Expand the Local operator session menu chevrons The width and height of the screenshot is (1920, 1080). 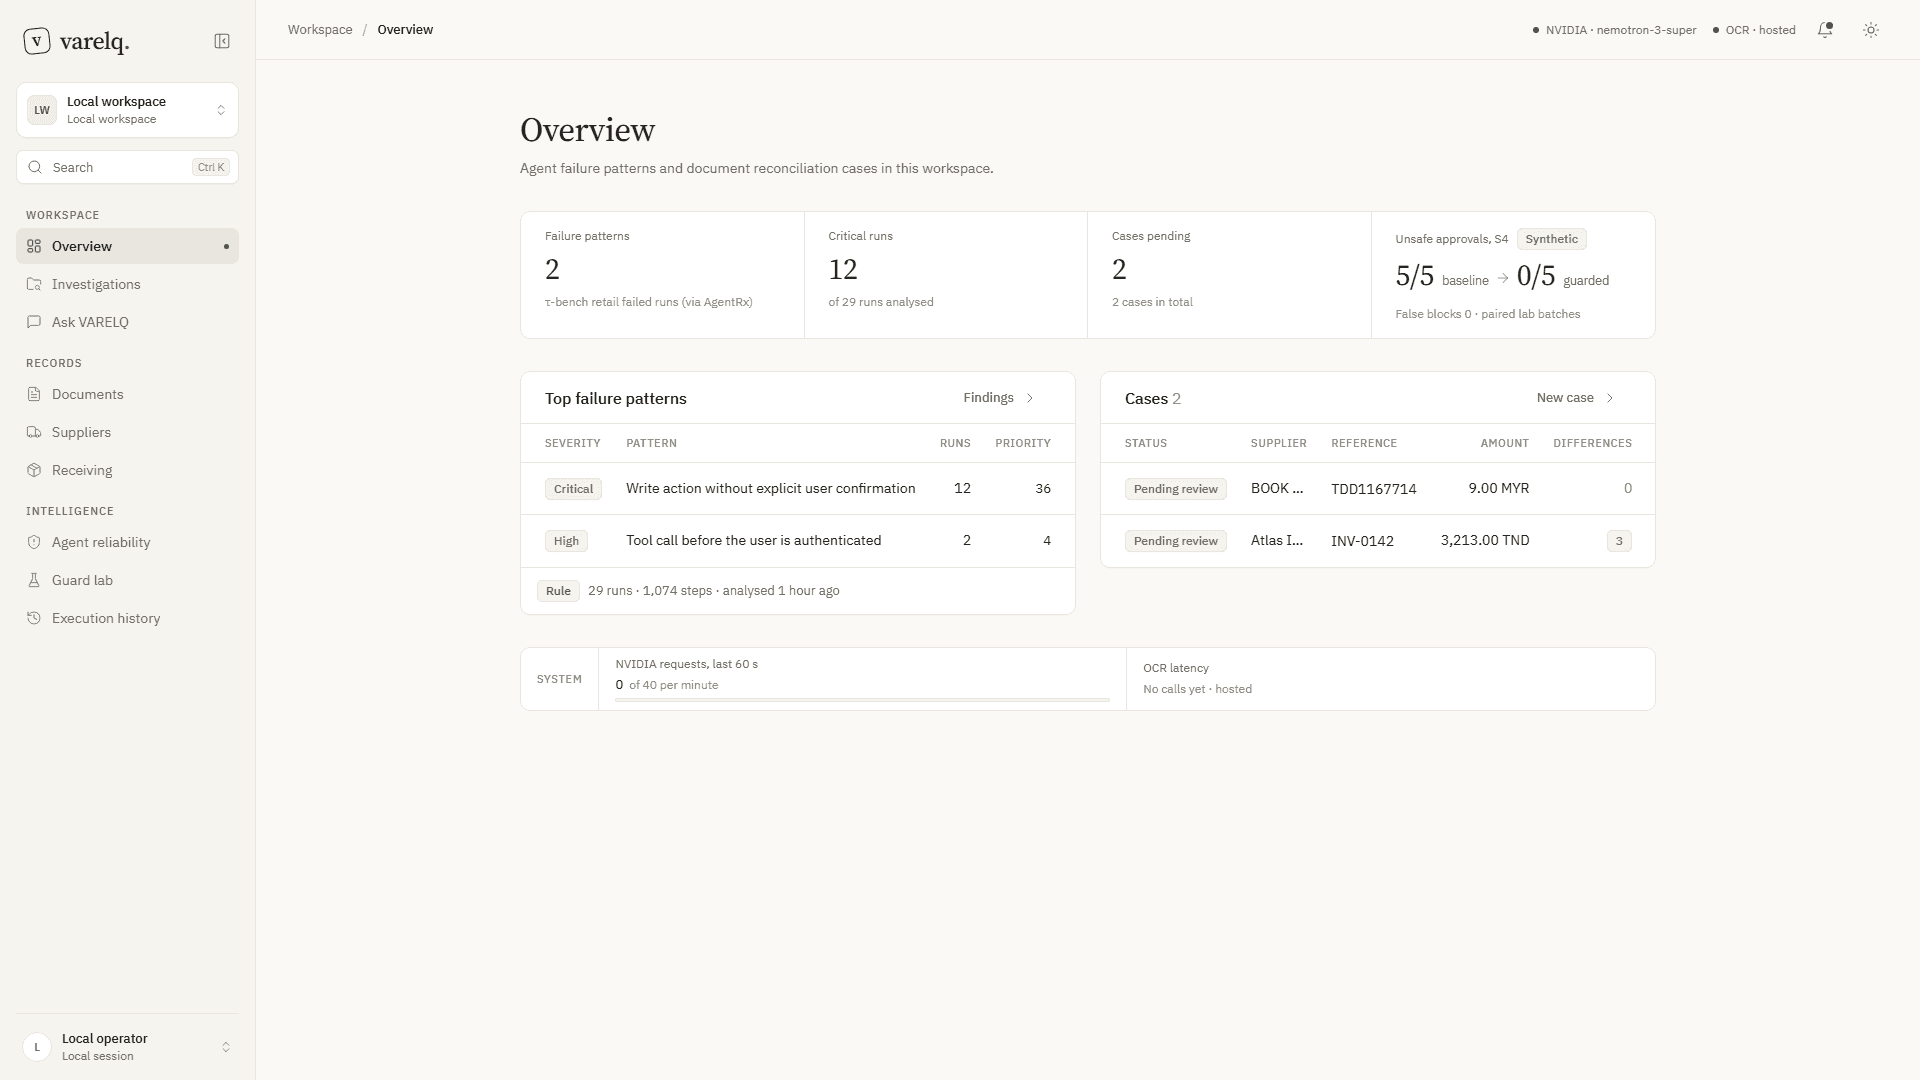pyautogui.click(x=226, y=1047)
